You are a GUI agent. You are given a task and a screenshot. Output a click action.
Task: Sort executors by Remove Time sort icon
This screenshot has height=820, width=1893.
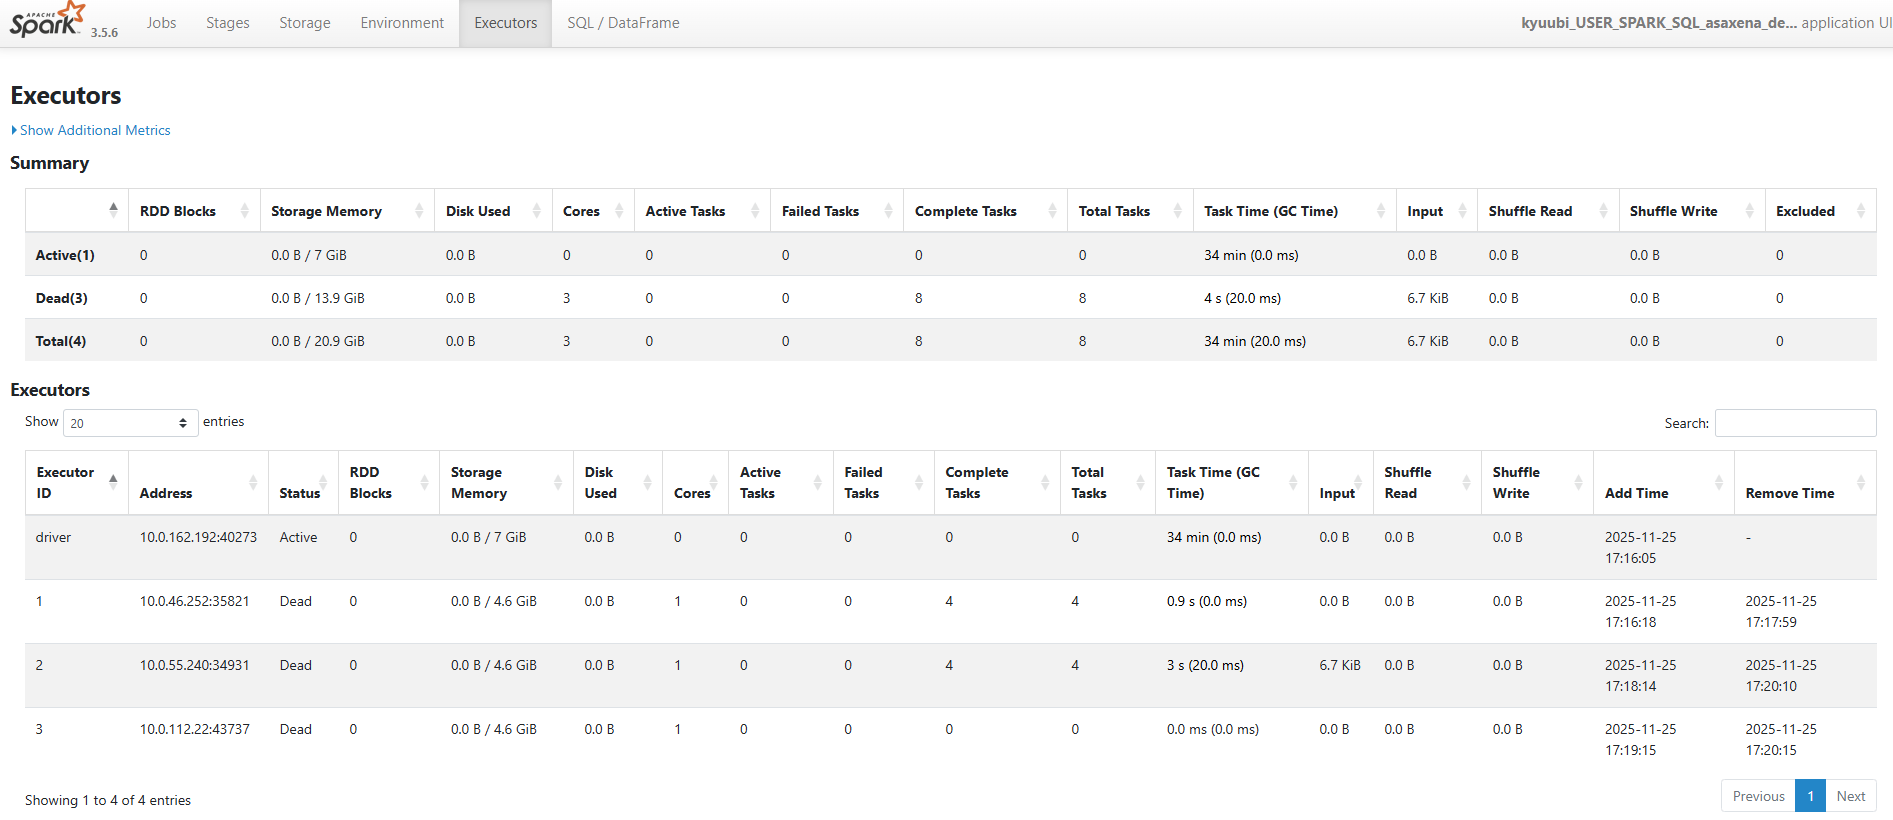pyautogui.click(x=1861, y=483)
